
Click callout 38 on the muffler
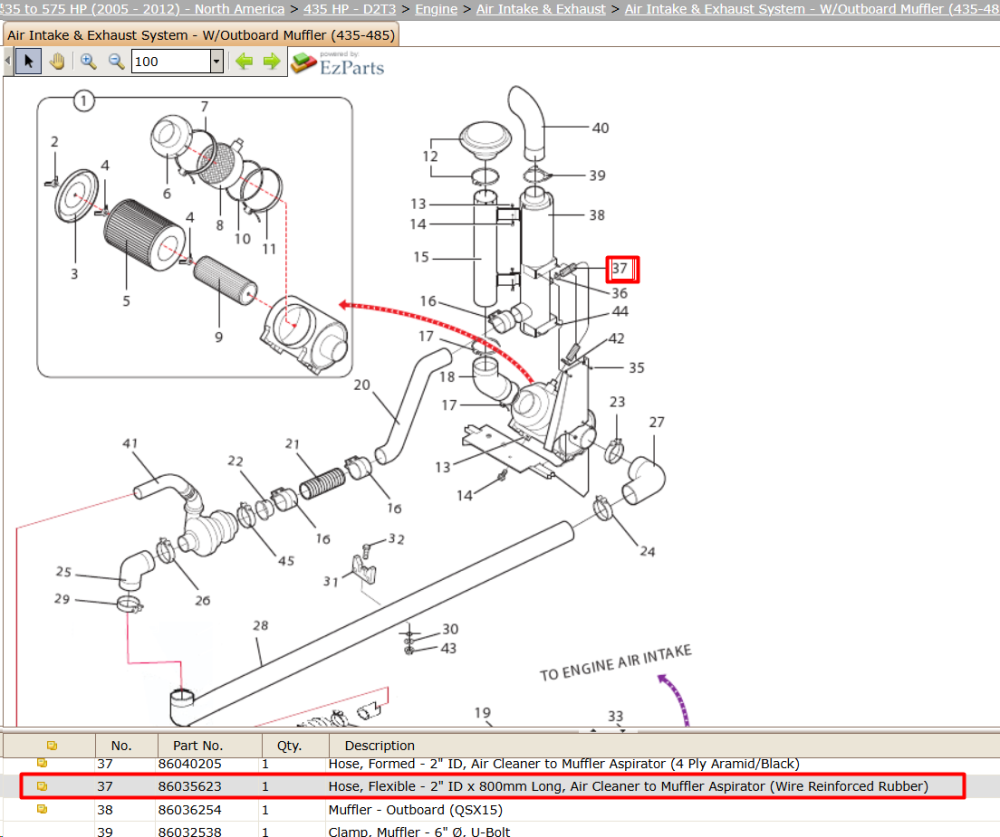coord(597,216)
